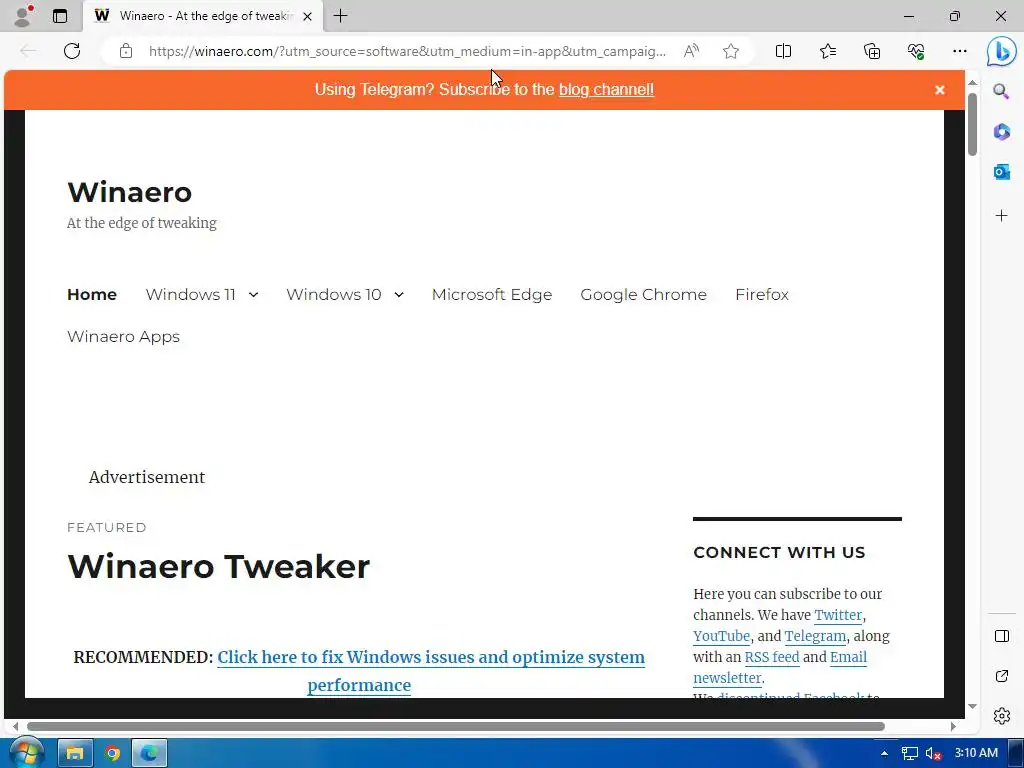
Task: Expand the Windows 10 submenu chevron
Action: point(399,295)
